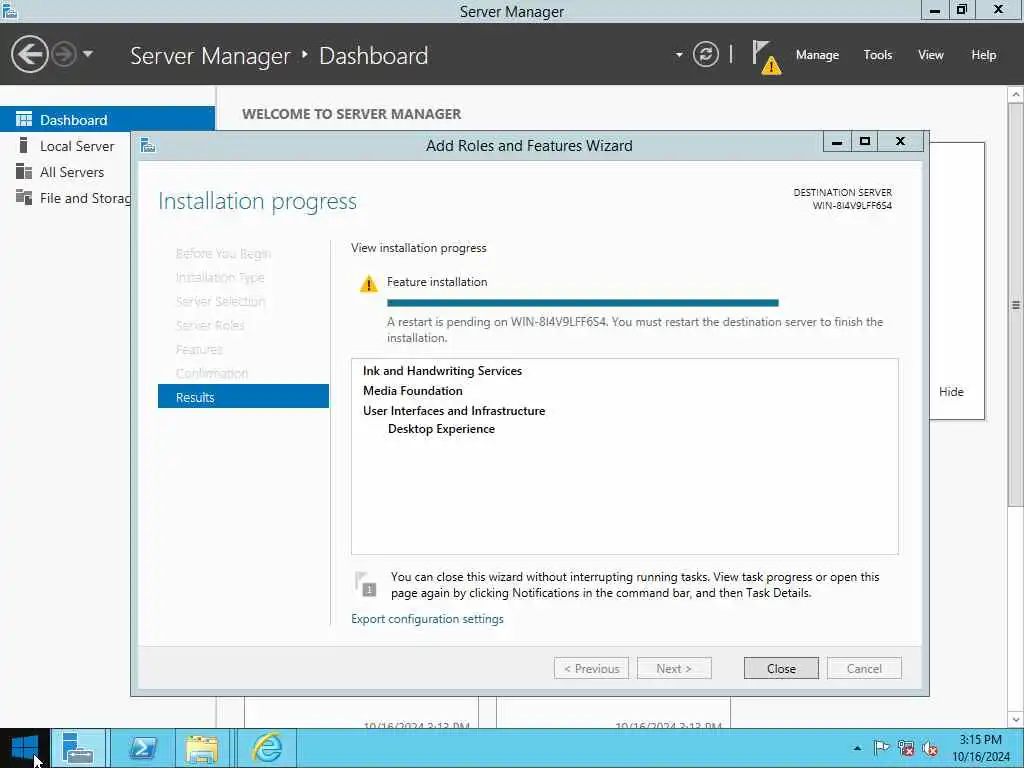Show hidden tray icons arrow

click(x=857, y=748)
